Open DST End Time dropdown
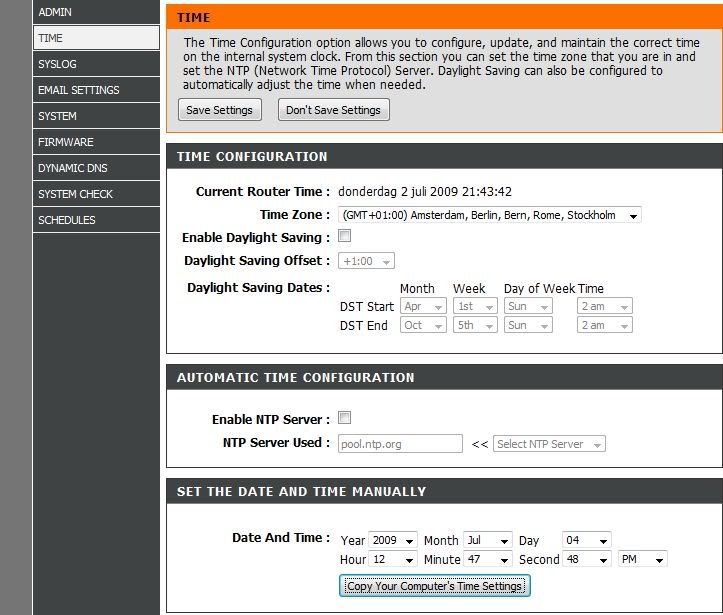This screenshot has height=615, width=723. click(x=604, y=325)
